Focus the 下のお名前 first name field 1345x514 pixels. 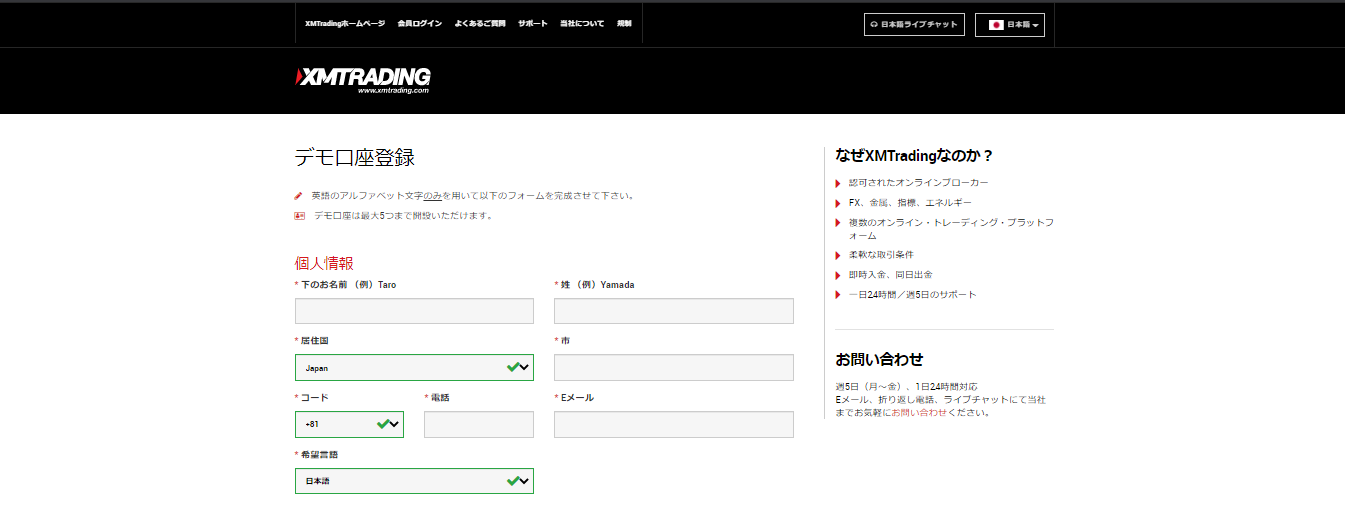[414, 311]
